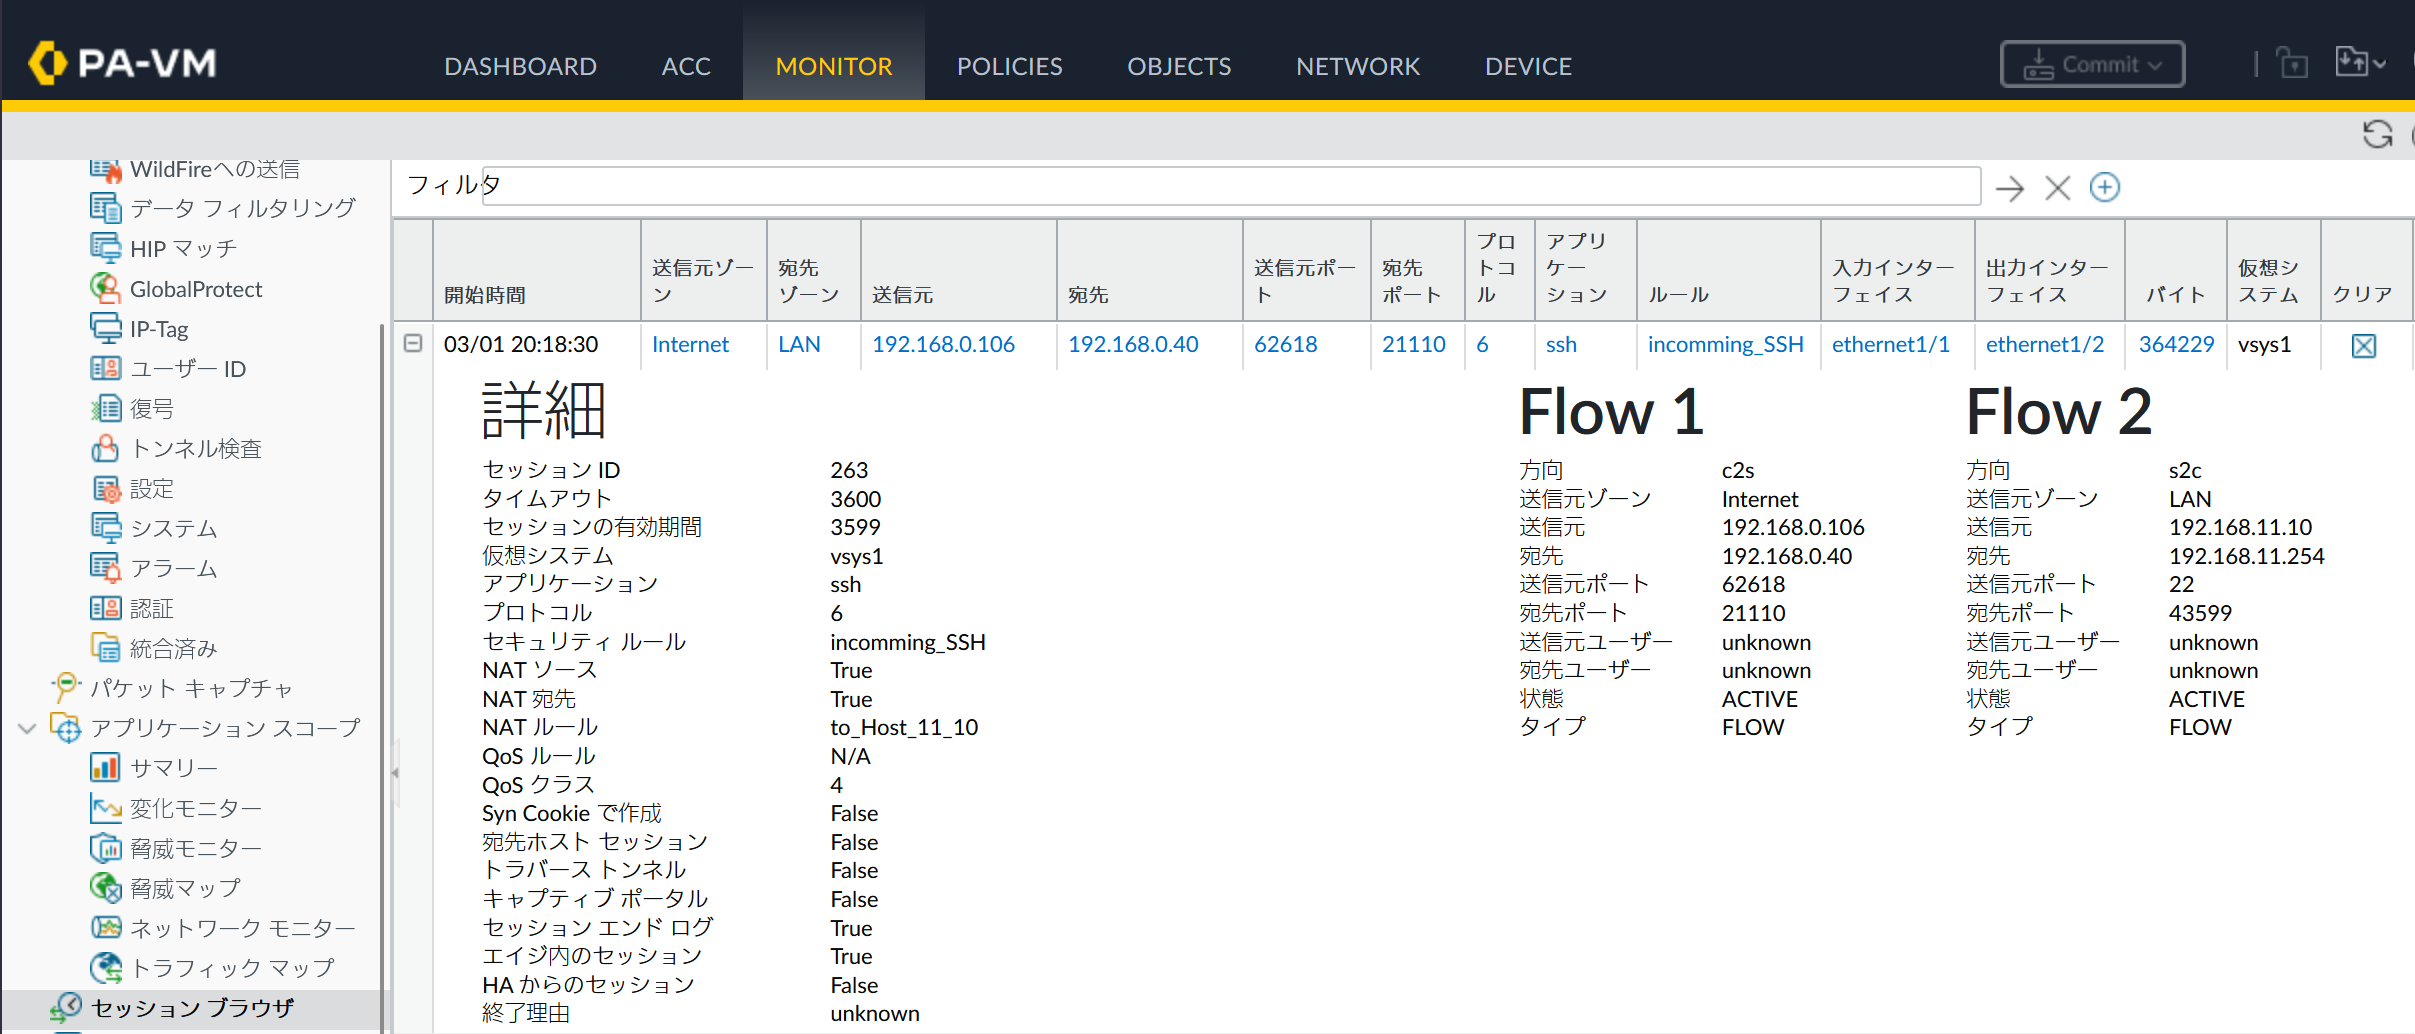
Task: Clear the session using the row's clear icon
Action: coord(2364,346)
